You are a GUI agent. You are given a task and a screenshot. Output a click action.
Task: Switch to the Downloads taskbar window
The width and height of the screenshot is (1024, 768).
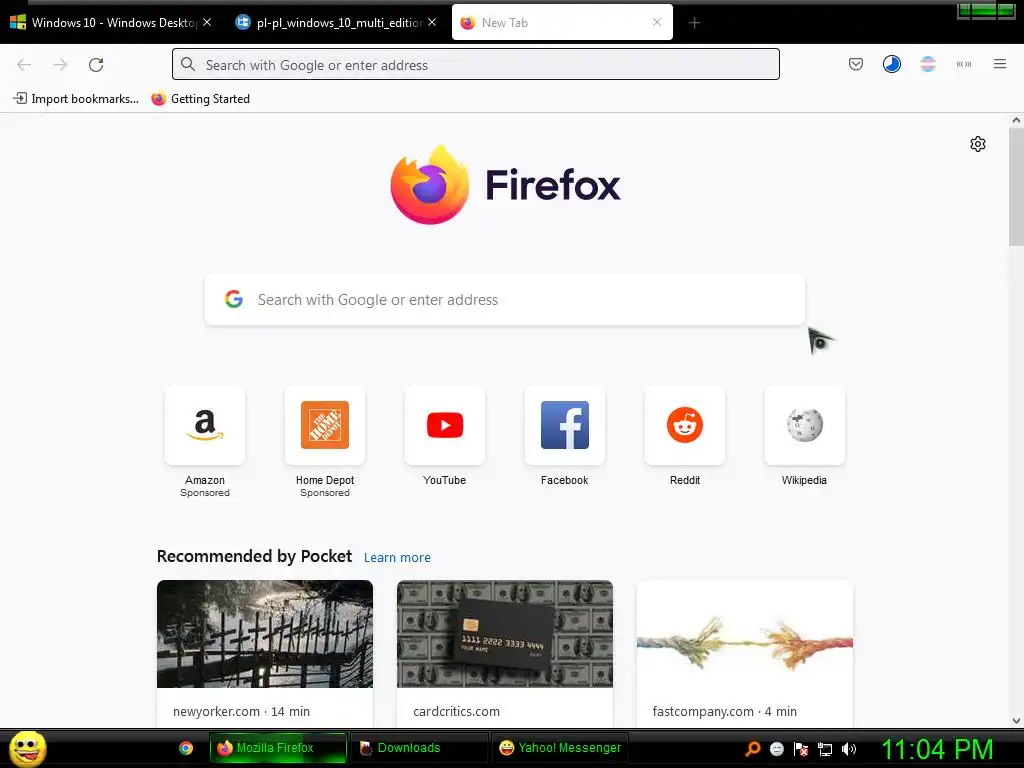(x=419, y=748)
